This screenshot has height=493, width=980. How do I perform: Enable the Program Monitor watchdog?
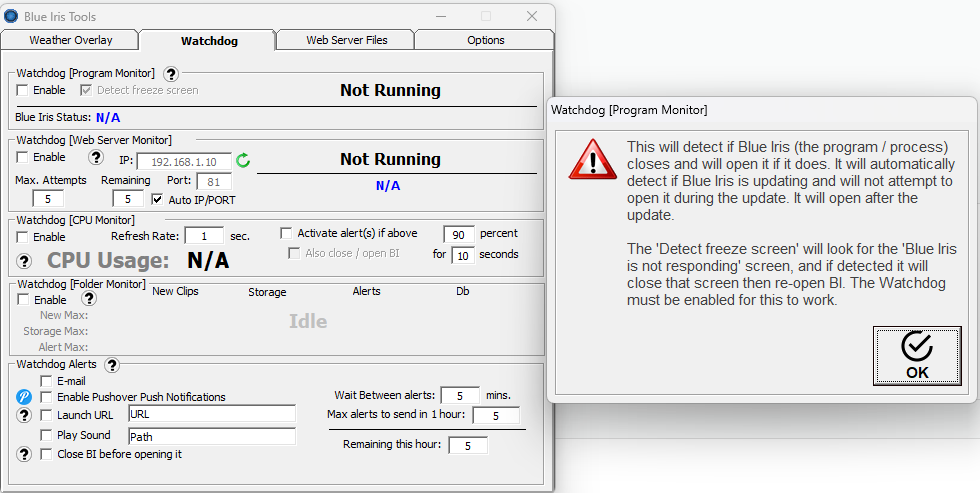tap(23, 90)
